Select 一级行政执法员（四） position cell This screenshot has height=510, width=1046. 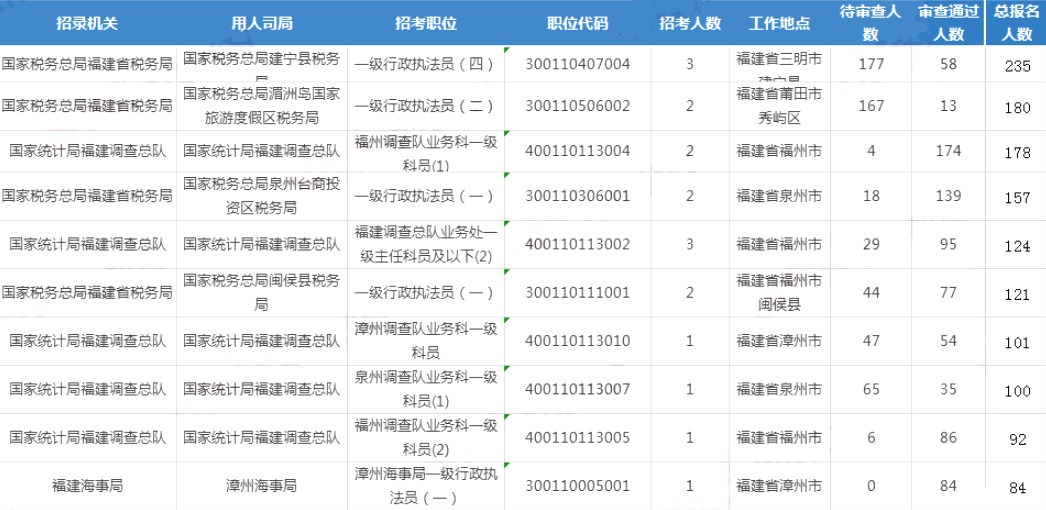tap(426, 65)
